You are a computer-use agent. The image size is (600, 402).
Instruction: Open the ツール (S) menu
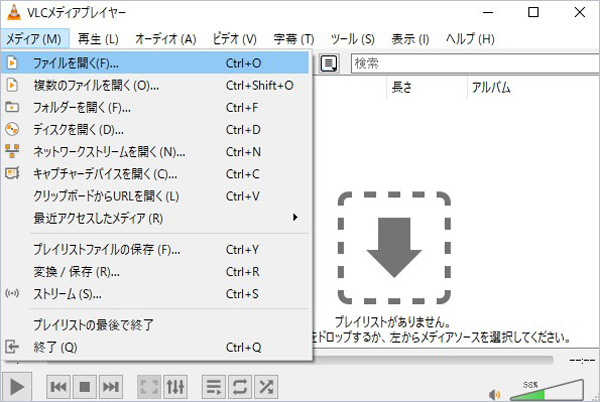tap(352, 39)
